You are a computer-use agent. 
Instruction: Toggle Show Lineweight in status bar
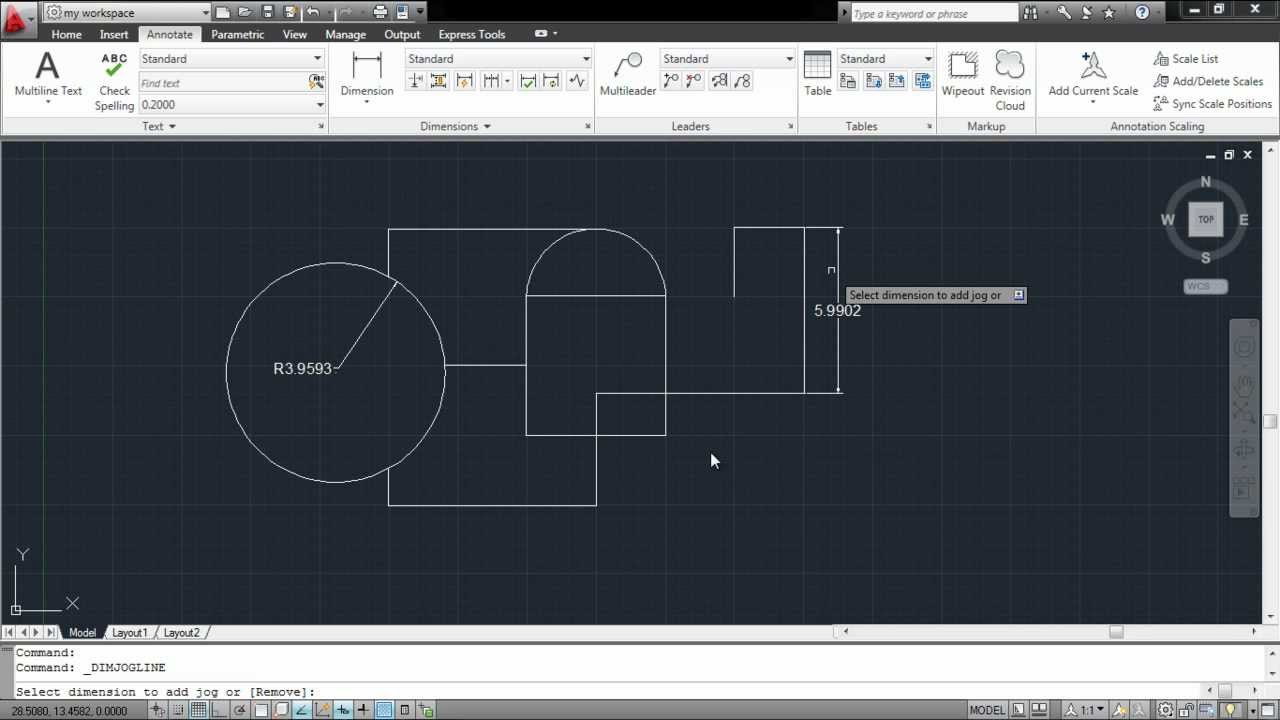[363, 710]
